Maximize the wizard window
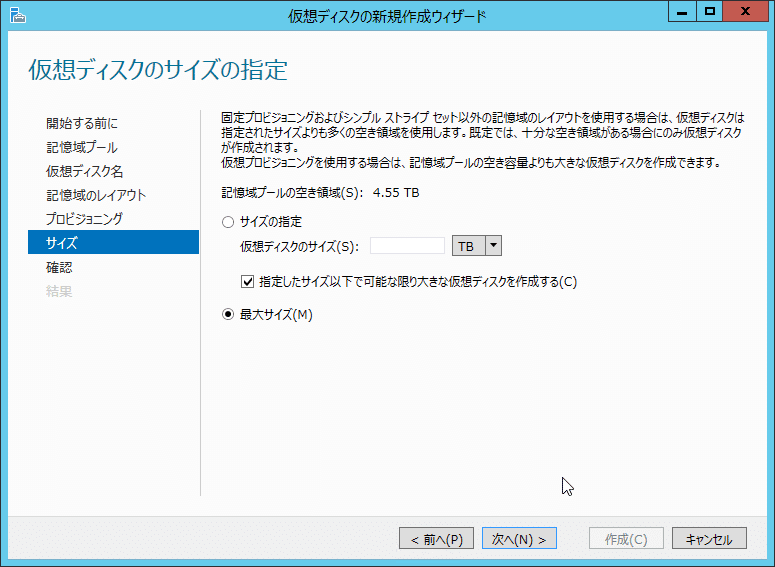The height and width of the screenshot is (567, 775). (710, 12)
